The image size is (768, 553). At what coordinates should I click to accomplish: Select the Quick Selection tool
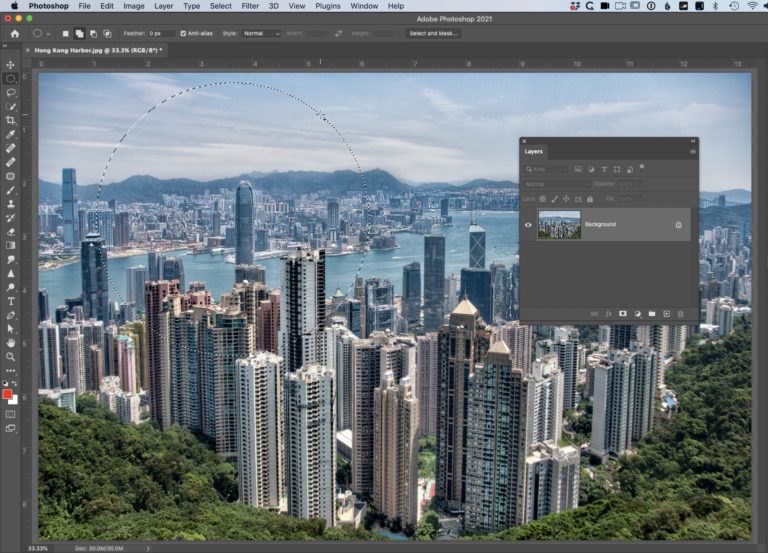point(10,106)
